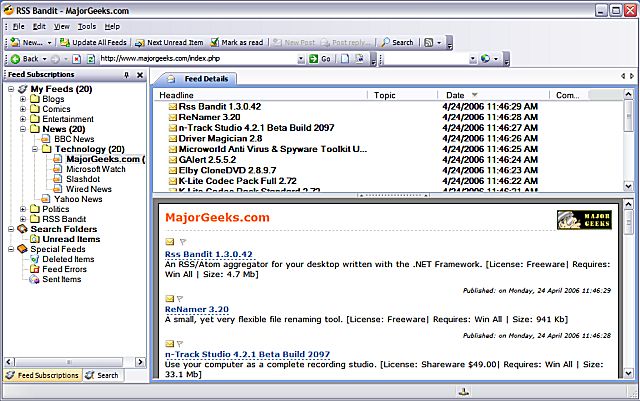Open the Tools menu
Screen dimensions: 640x401
point(87,26)
